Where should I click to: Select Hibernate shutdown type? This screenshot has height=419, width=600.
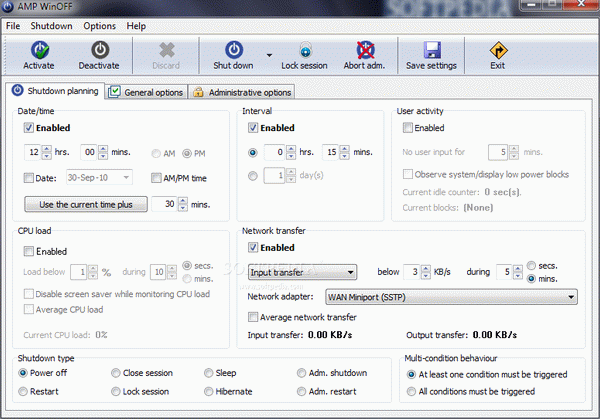(209, 391)
